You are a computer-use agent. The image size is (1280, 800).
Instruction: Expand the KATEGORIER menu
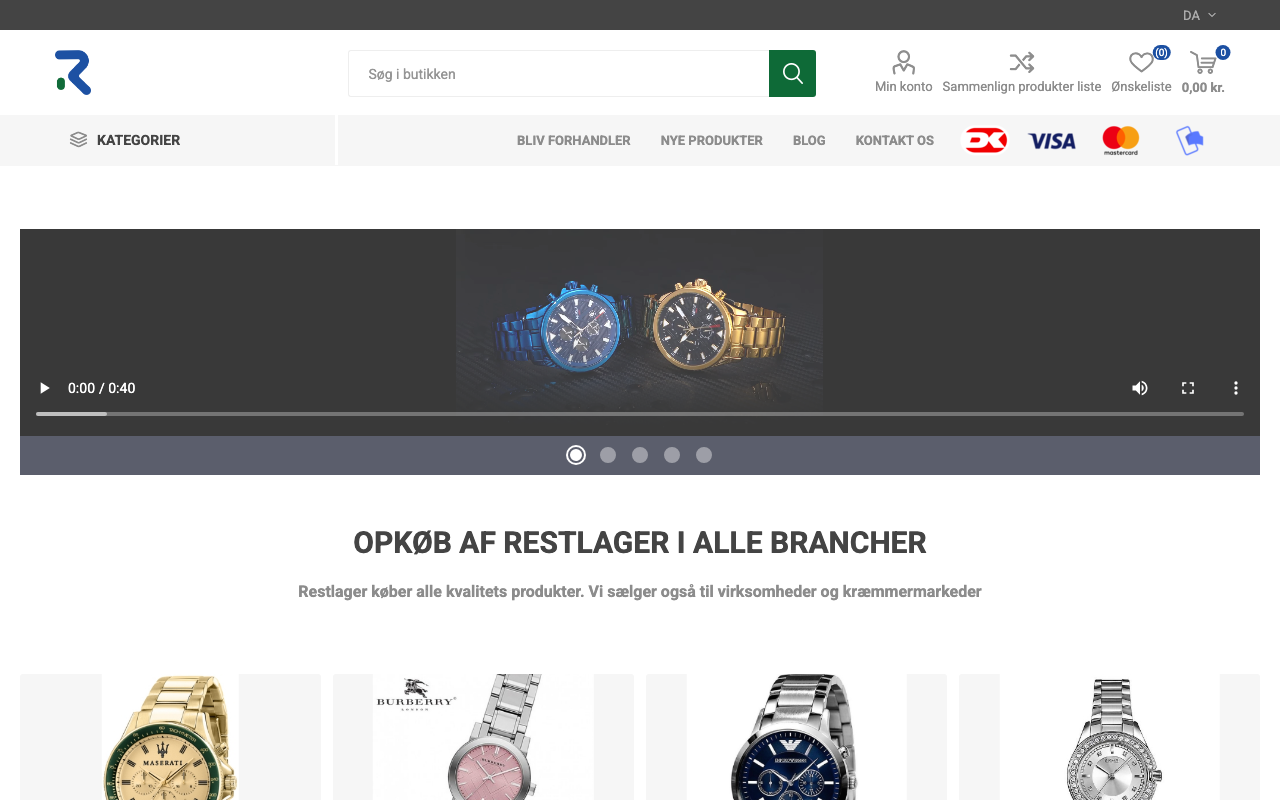click(125, 140)
